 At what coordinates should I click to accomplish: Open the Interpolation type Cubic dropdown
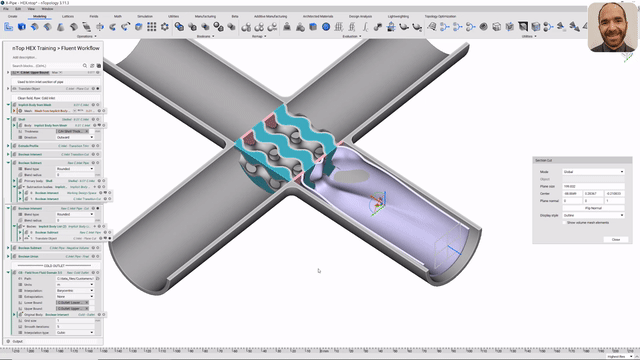pos(75,332)
